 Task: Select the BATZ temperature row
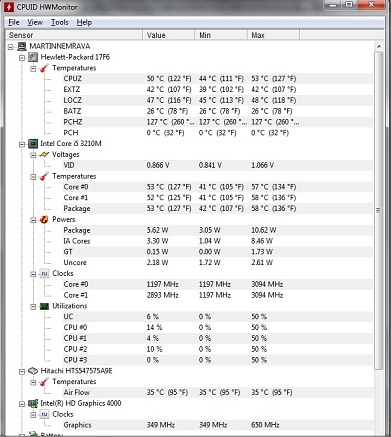(x=217, y=111)
